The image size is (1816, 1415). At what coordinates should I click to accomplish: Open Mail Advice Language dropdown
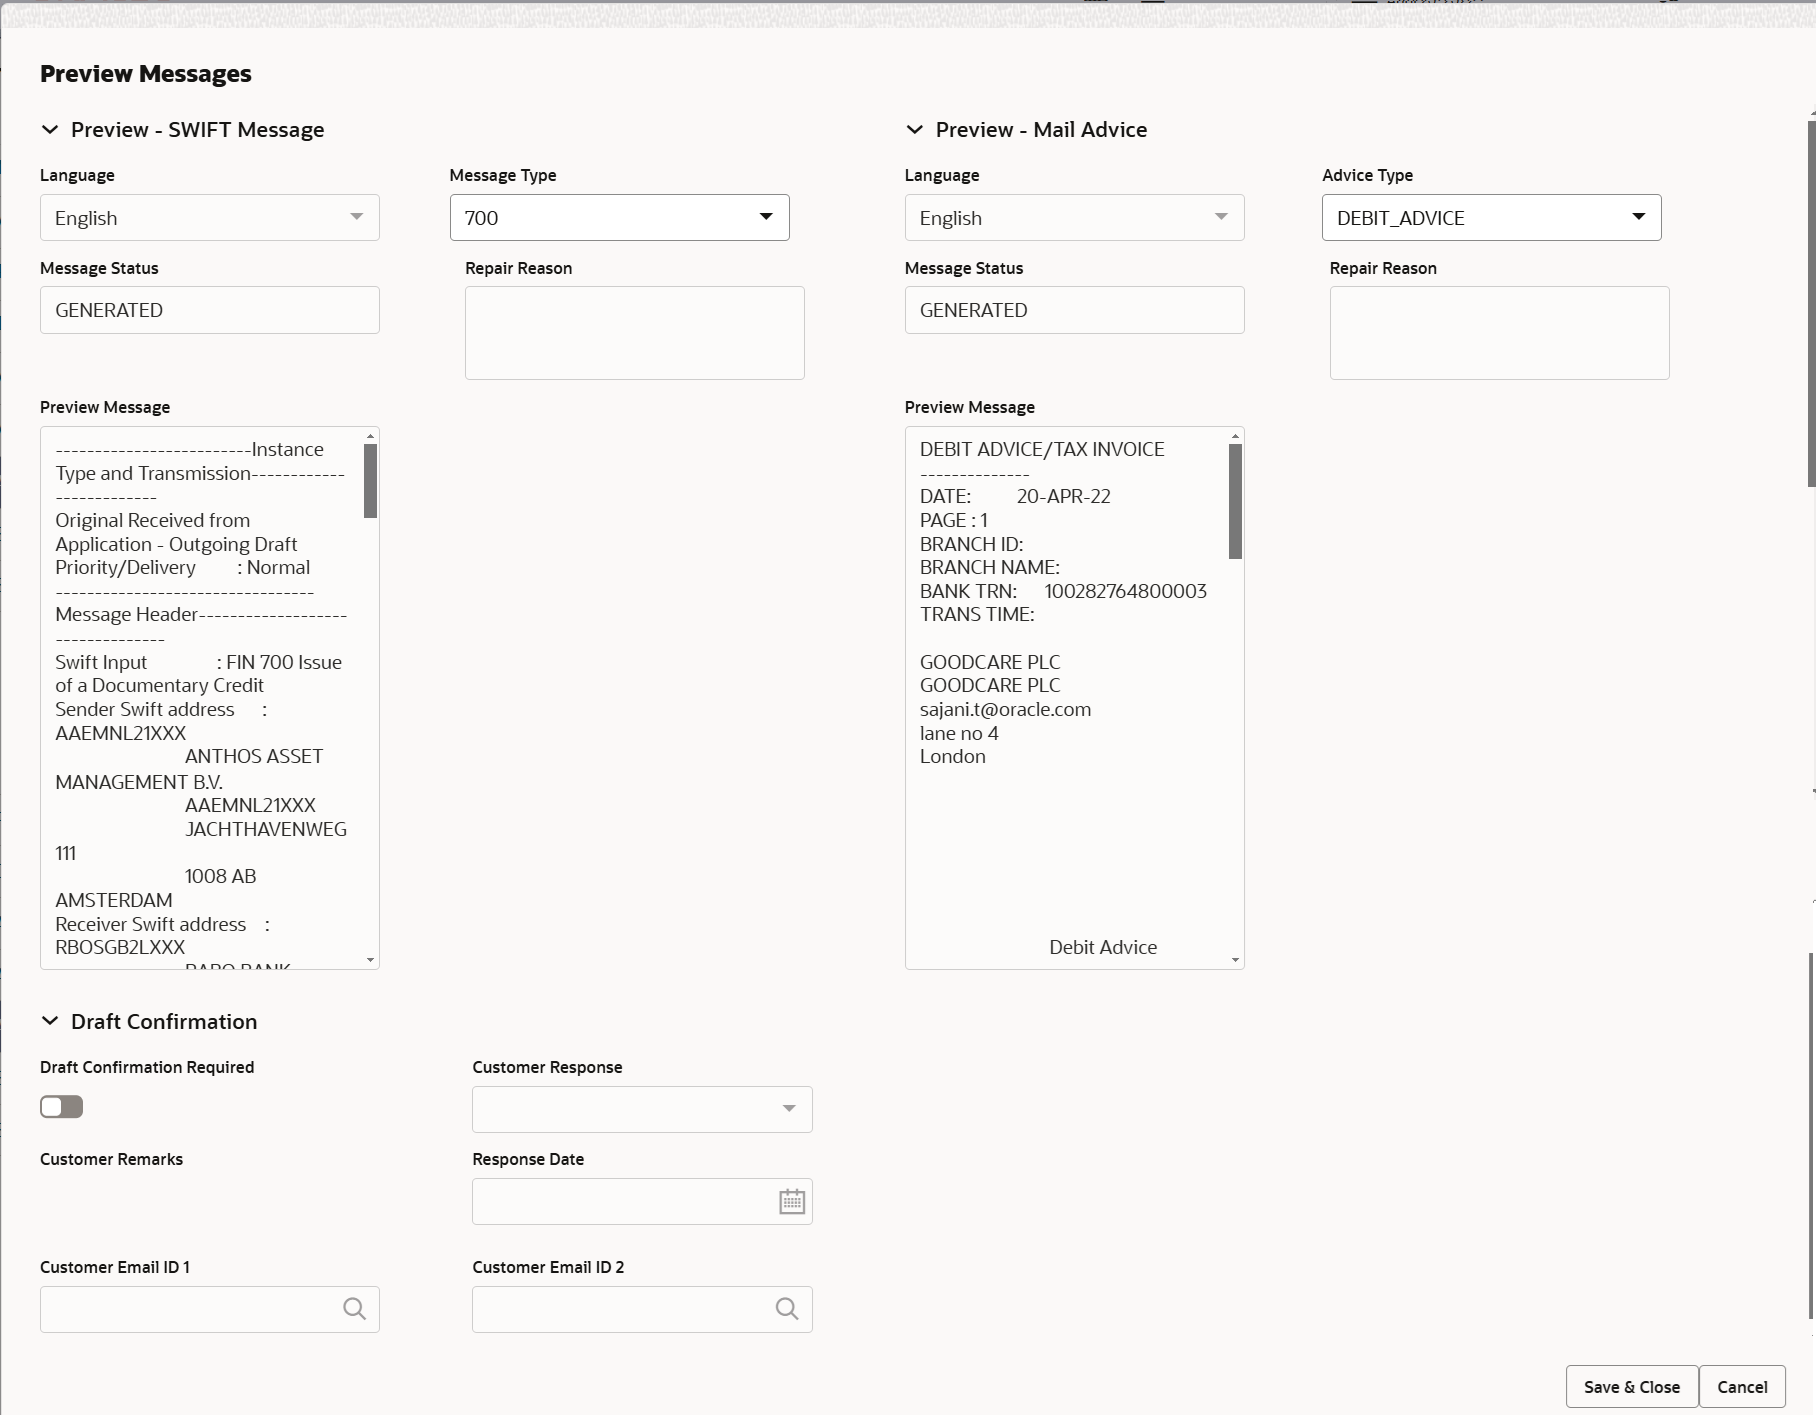pos(1074,217)
